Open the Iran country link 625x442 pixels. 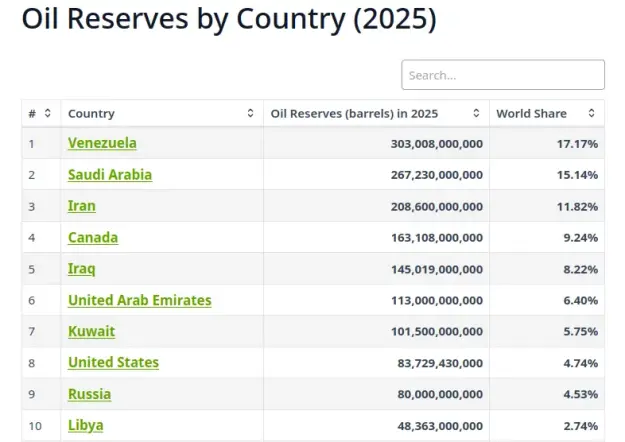82,206
